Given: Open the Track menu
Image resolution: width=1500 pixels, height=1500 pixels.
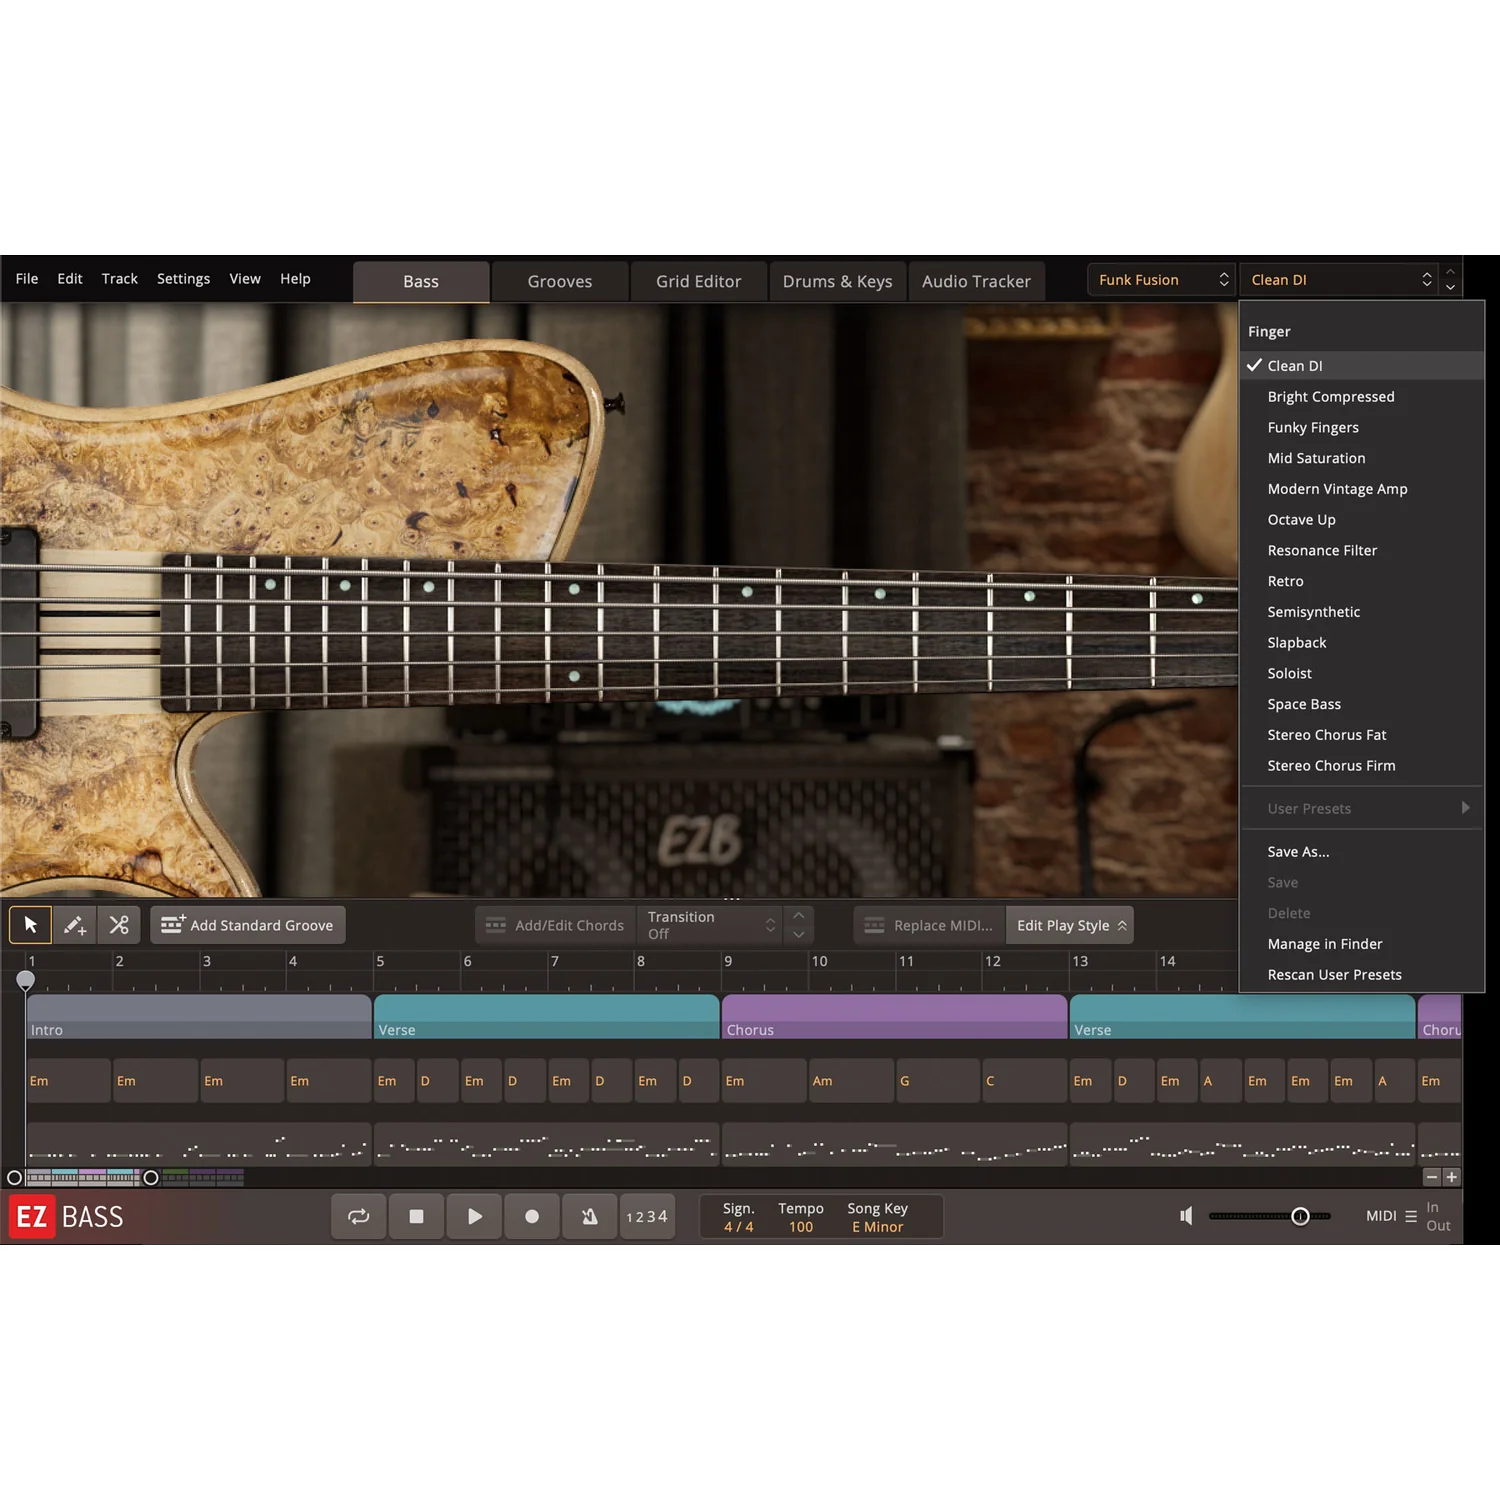Looking at the screenshot, I should coord(120,279).
